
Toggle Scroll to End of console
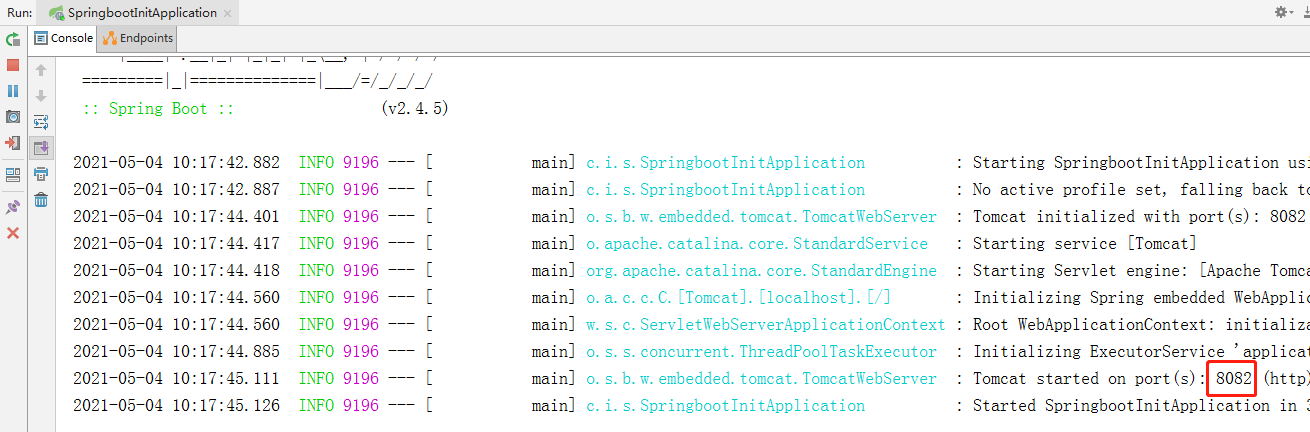41,148
